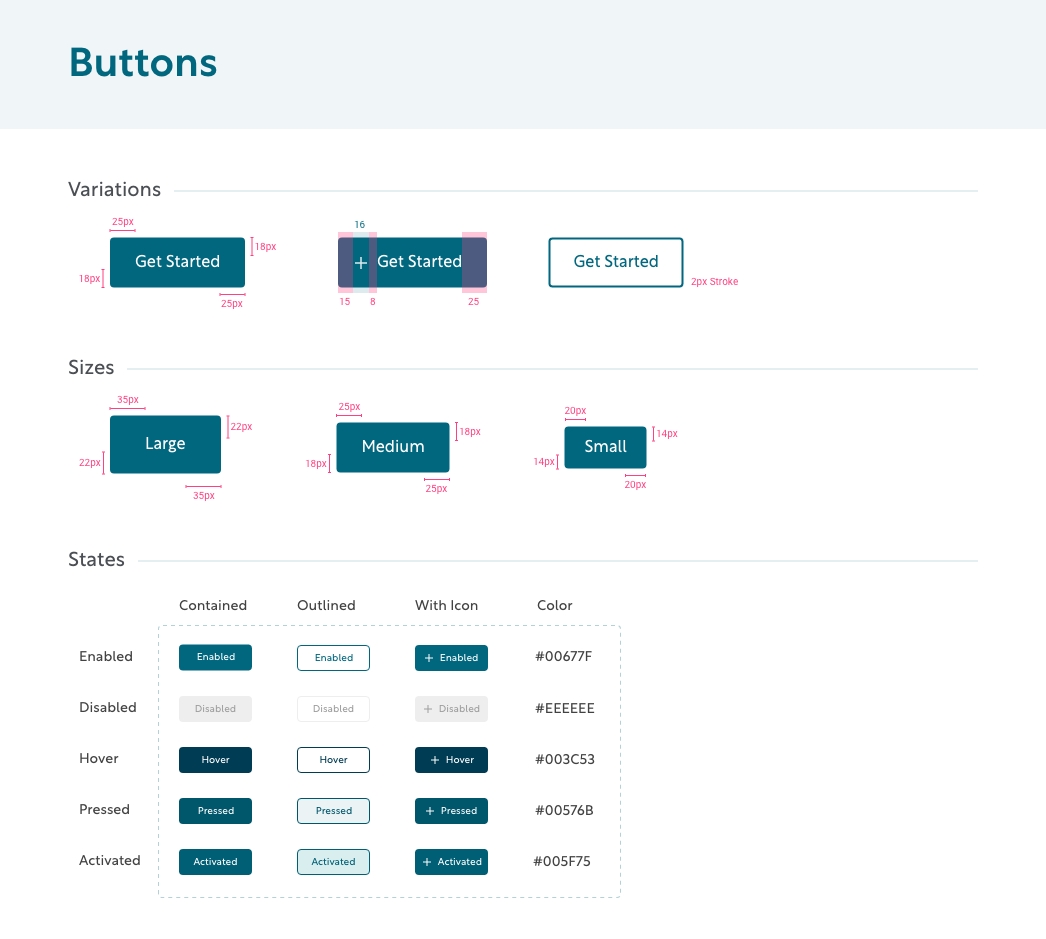
Task: Click the plus icon on Disabled icon button
Action: click(x=428, y=709)
